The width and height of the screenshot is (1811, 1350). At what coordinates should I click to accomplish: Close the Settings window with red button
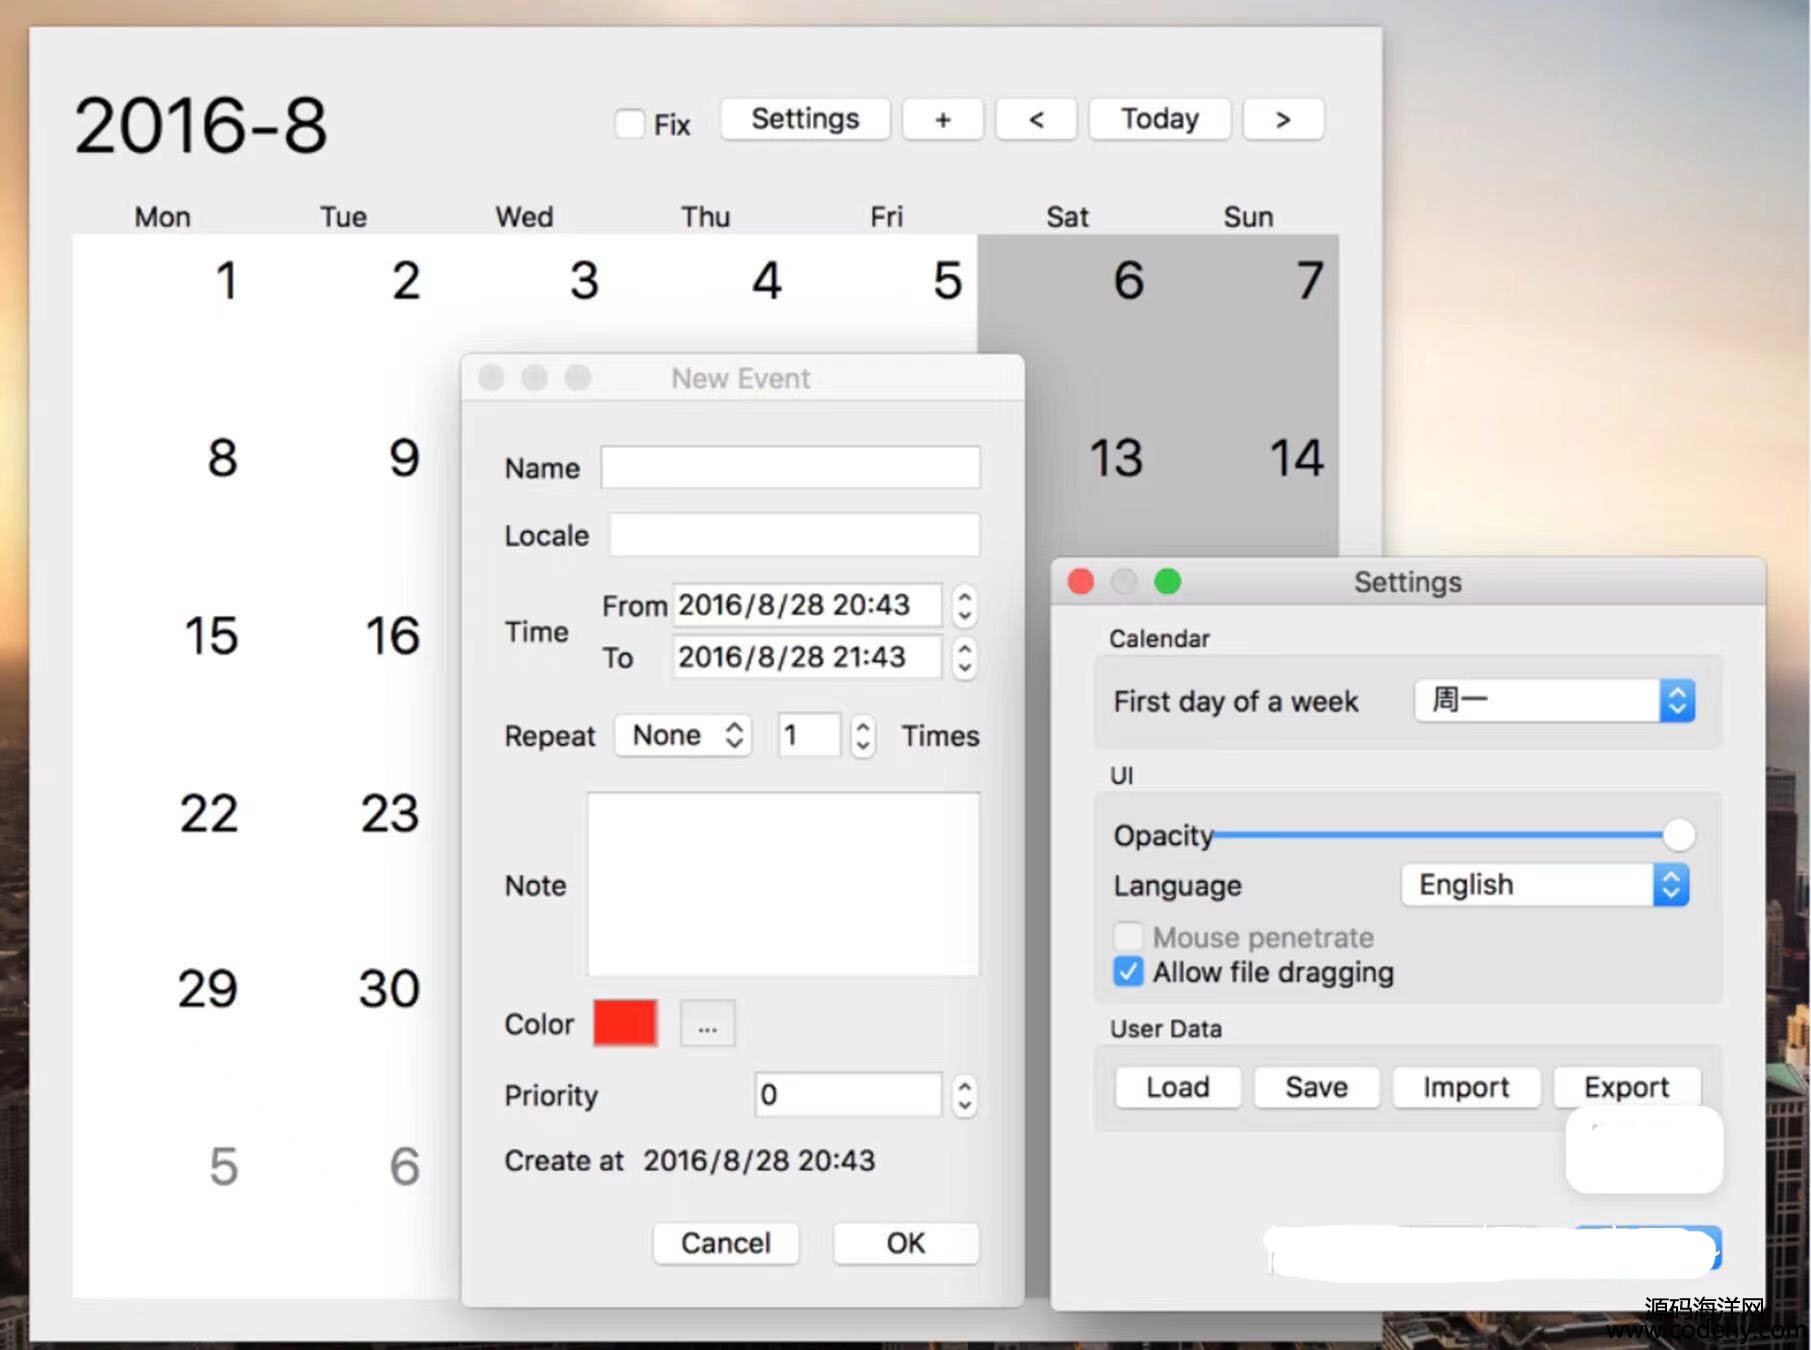coord(1081,582)
